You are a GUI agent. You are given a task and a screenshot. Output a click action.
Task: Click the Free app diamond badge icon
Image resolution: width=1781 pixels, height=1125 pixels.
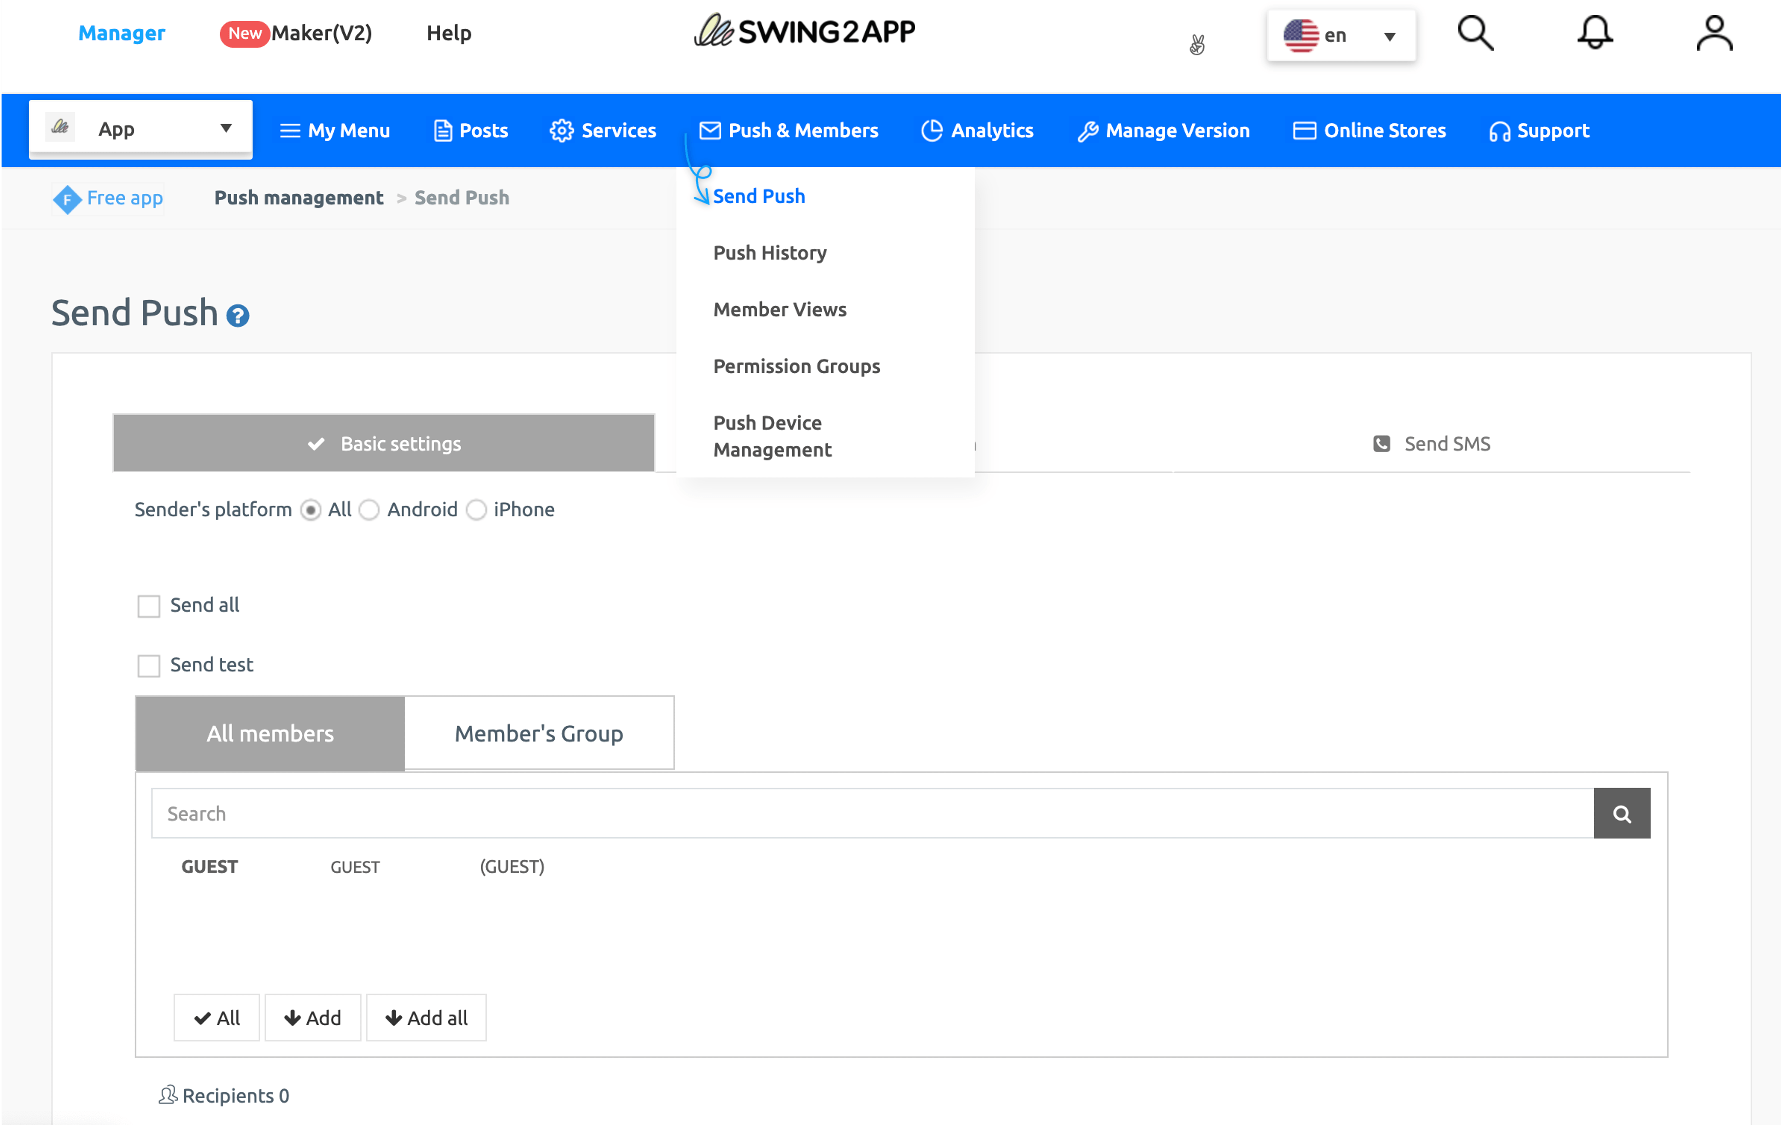[x=67, y=199]
